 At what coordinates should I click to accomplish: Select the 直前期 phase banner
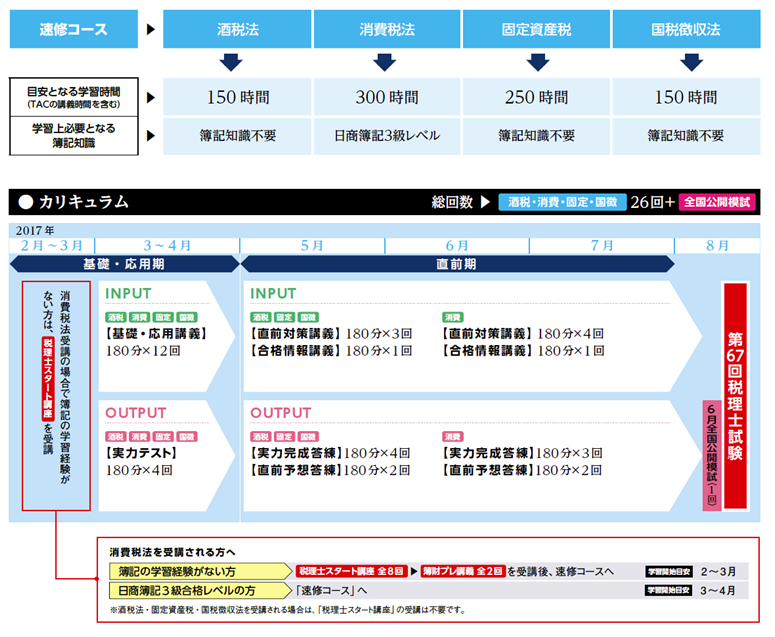click(x=457, y=265)
